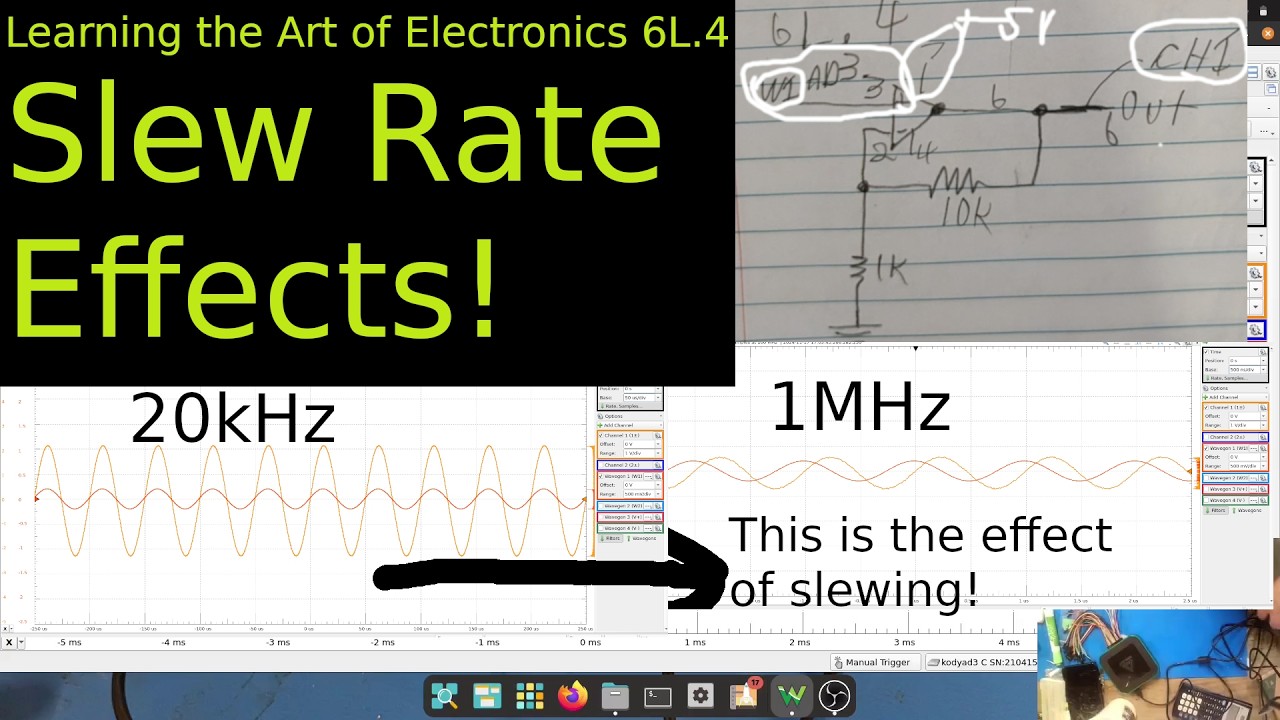
Task: Open the file manager in the dock
Action: click(x=615, y=696)
